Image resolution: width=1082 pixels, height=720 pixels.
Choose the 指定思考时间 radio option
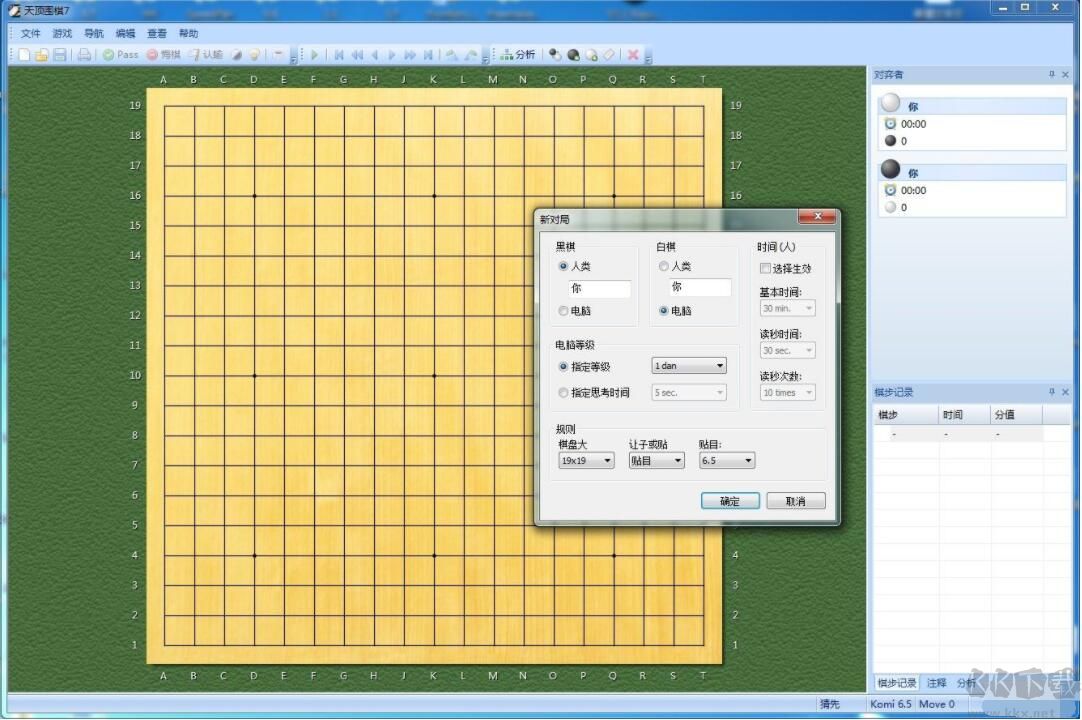(x=564, y=393)
